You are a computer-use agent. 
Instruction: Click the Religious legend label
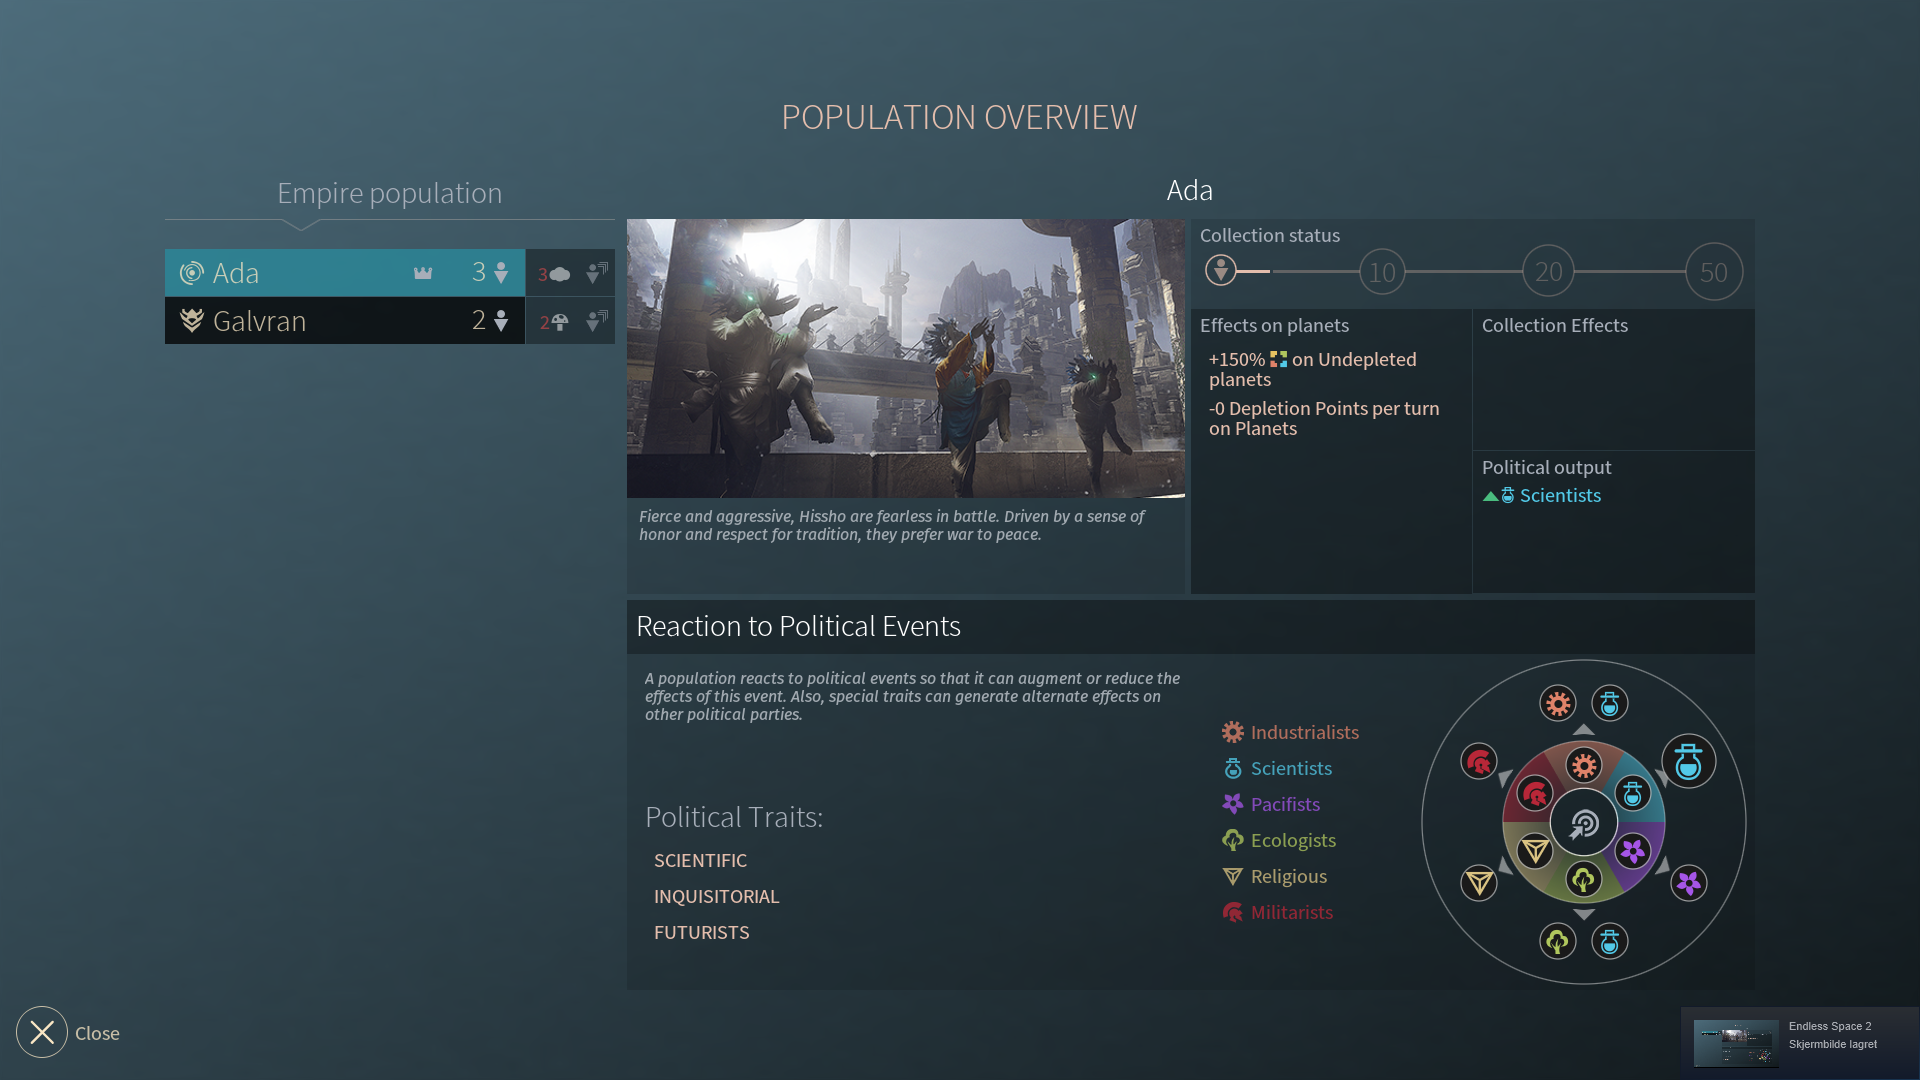pyautogui.click(x=1288, y=877)
